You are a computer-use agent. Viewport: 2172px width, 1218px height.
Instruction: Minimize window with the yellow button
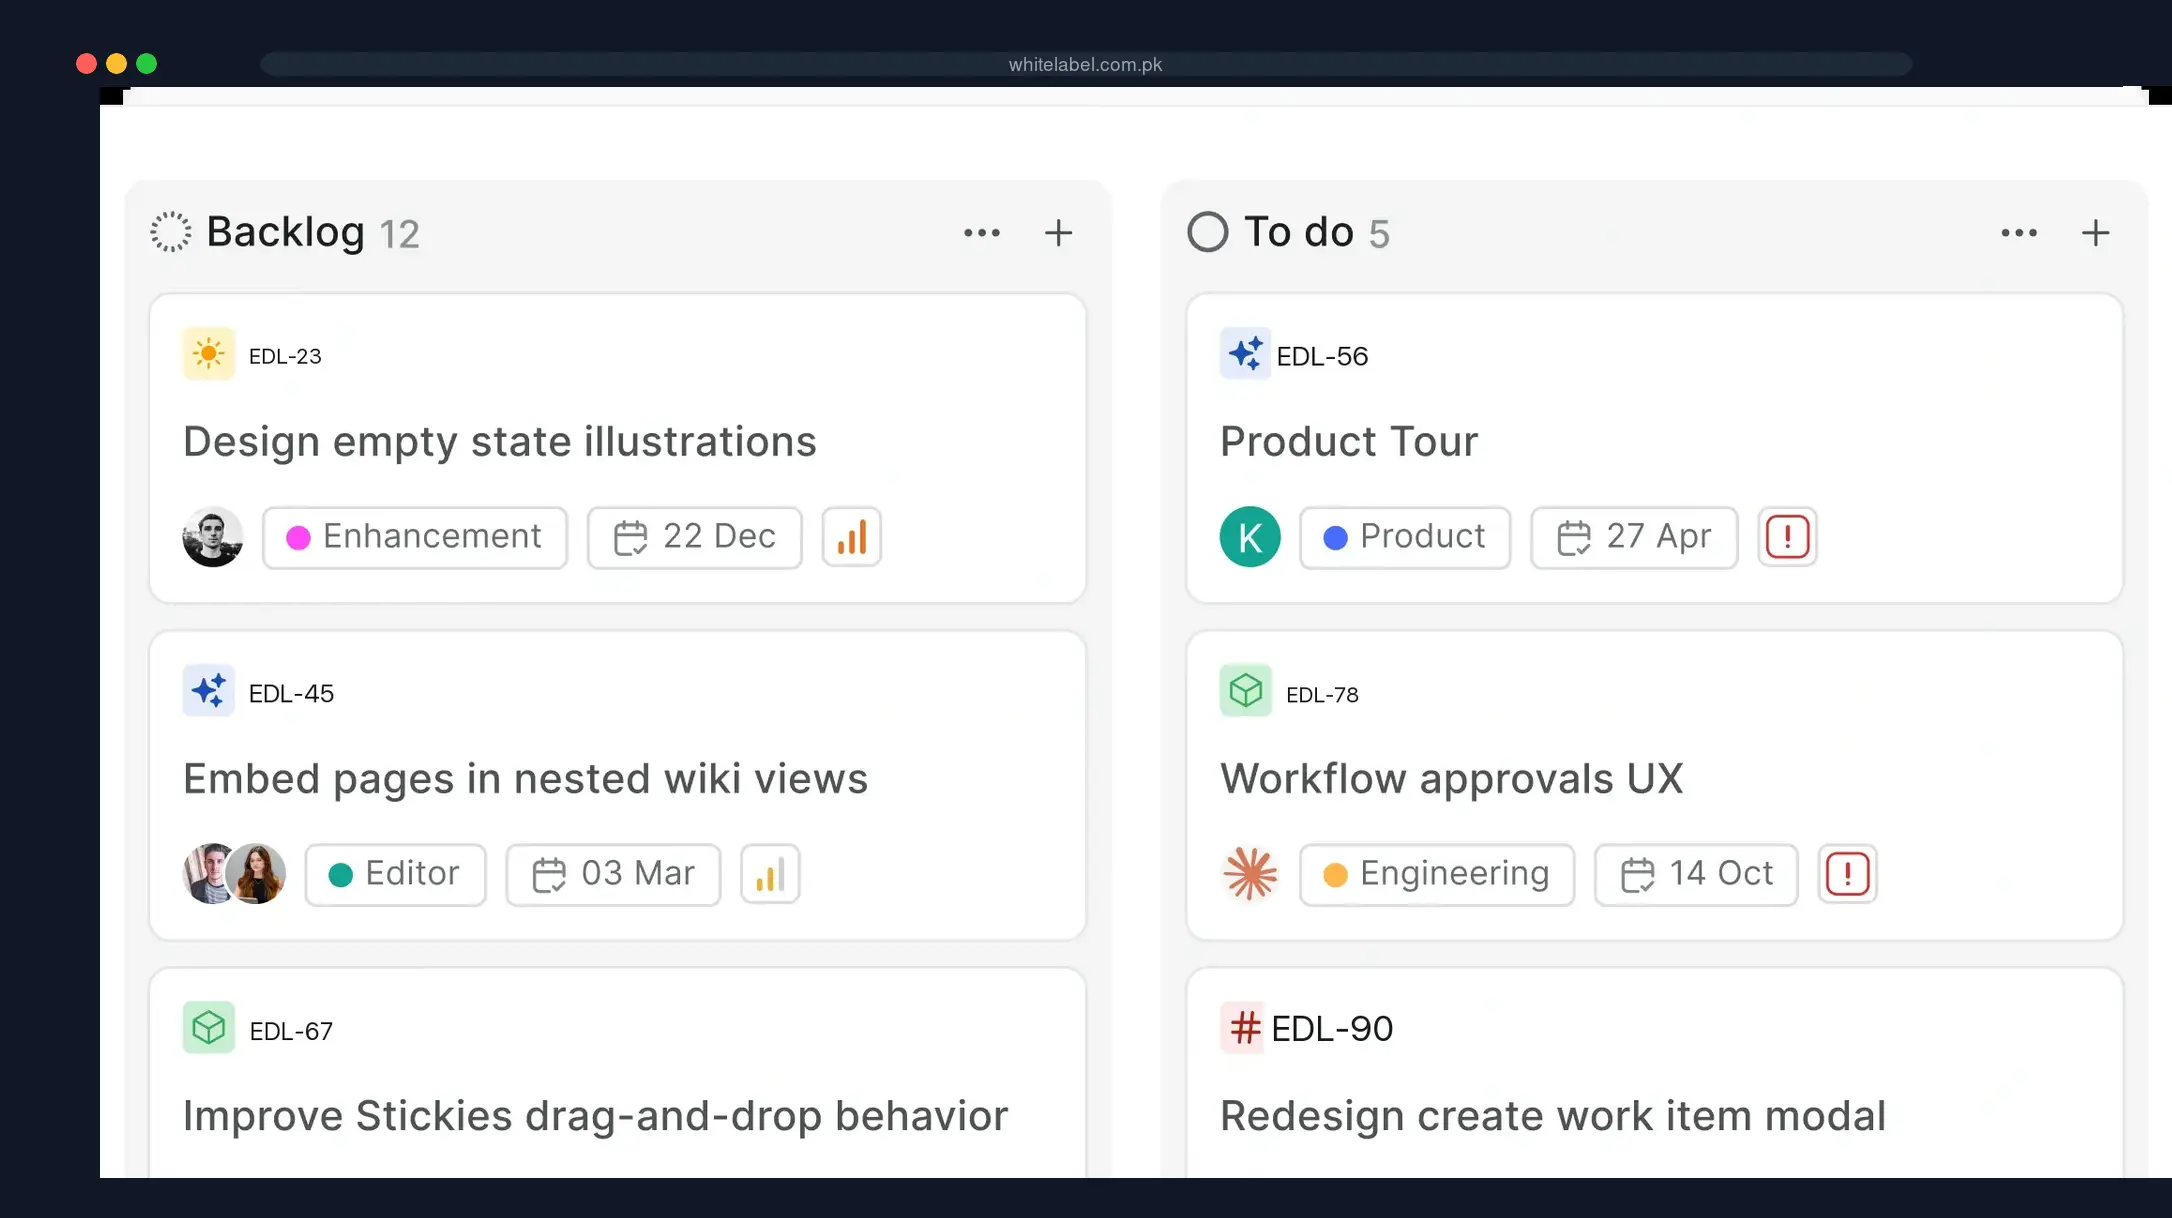tap(116, 64)
